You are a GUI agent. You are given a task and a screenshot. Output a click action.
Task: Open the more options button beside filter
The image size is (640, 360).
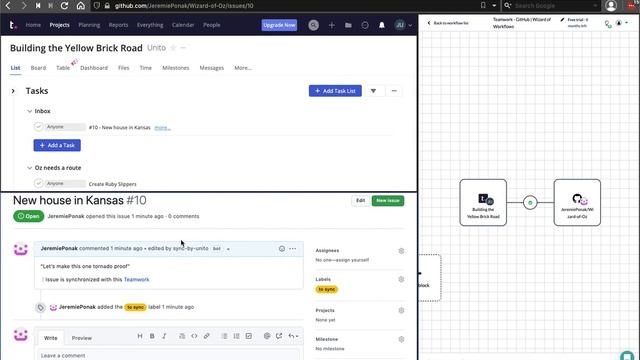click(394, 91)
